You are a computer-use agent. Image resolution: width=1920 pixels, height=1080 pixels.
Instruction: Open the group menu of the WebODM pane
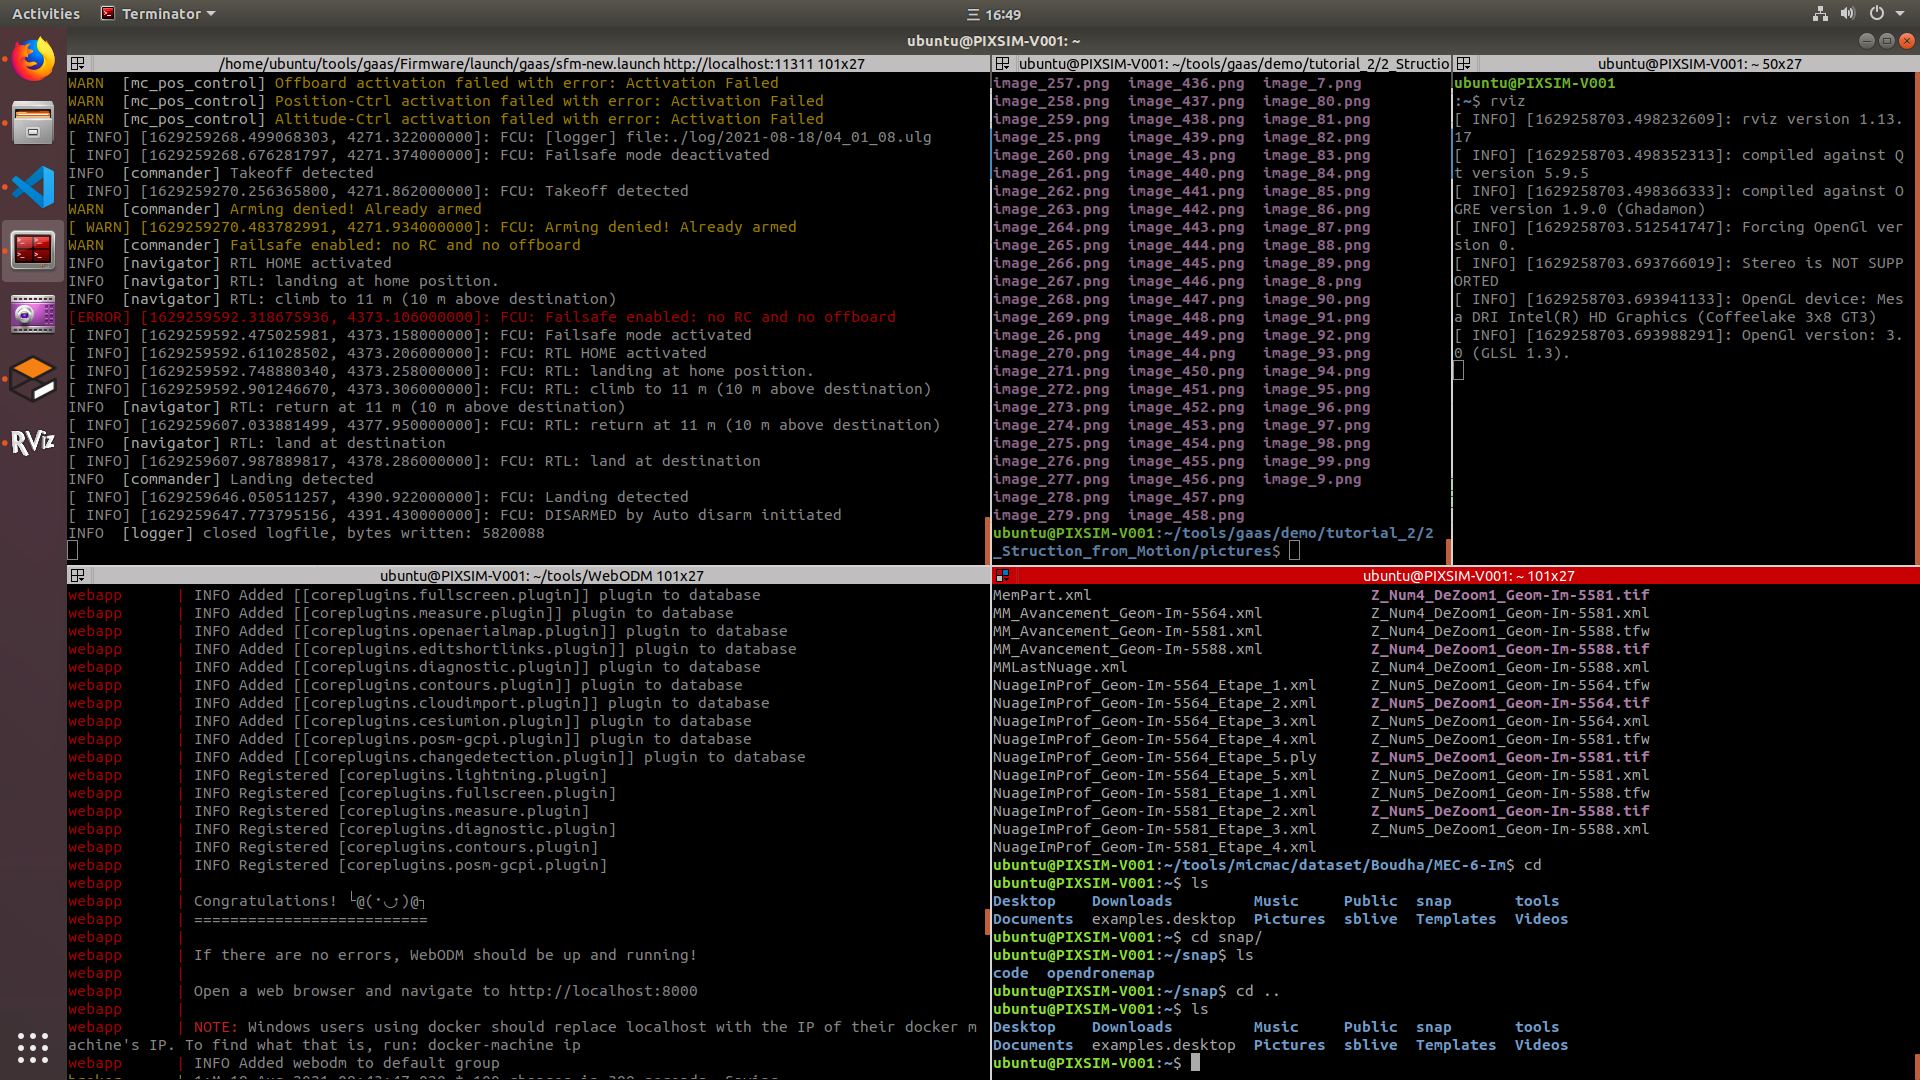tap(77, 575)
